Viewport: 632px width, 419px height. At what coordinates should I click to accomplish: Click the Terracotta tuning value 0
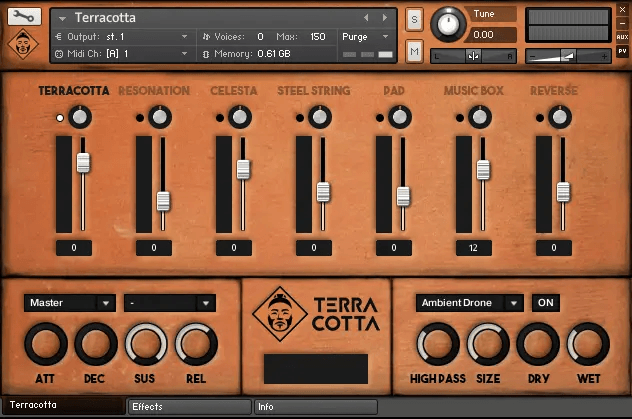click(x=74, y=248)
